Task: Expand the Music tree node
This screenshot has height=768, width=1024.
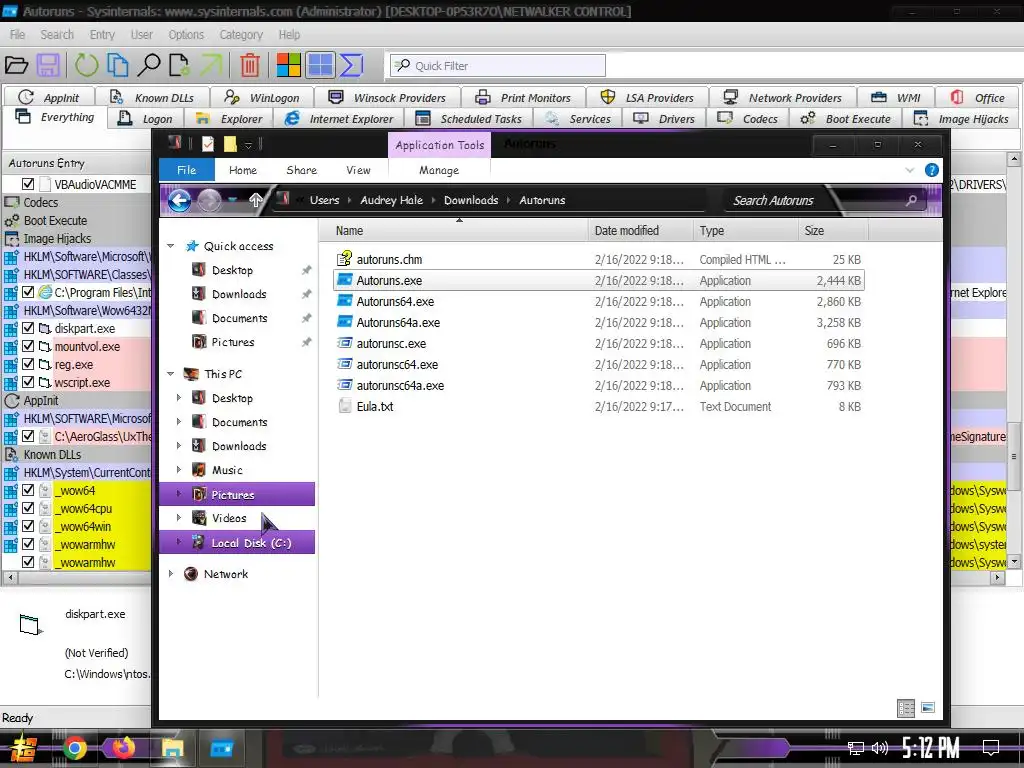Action: point(179,470)
